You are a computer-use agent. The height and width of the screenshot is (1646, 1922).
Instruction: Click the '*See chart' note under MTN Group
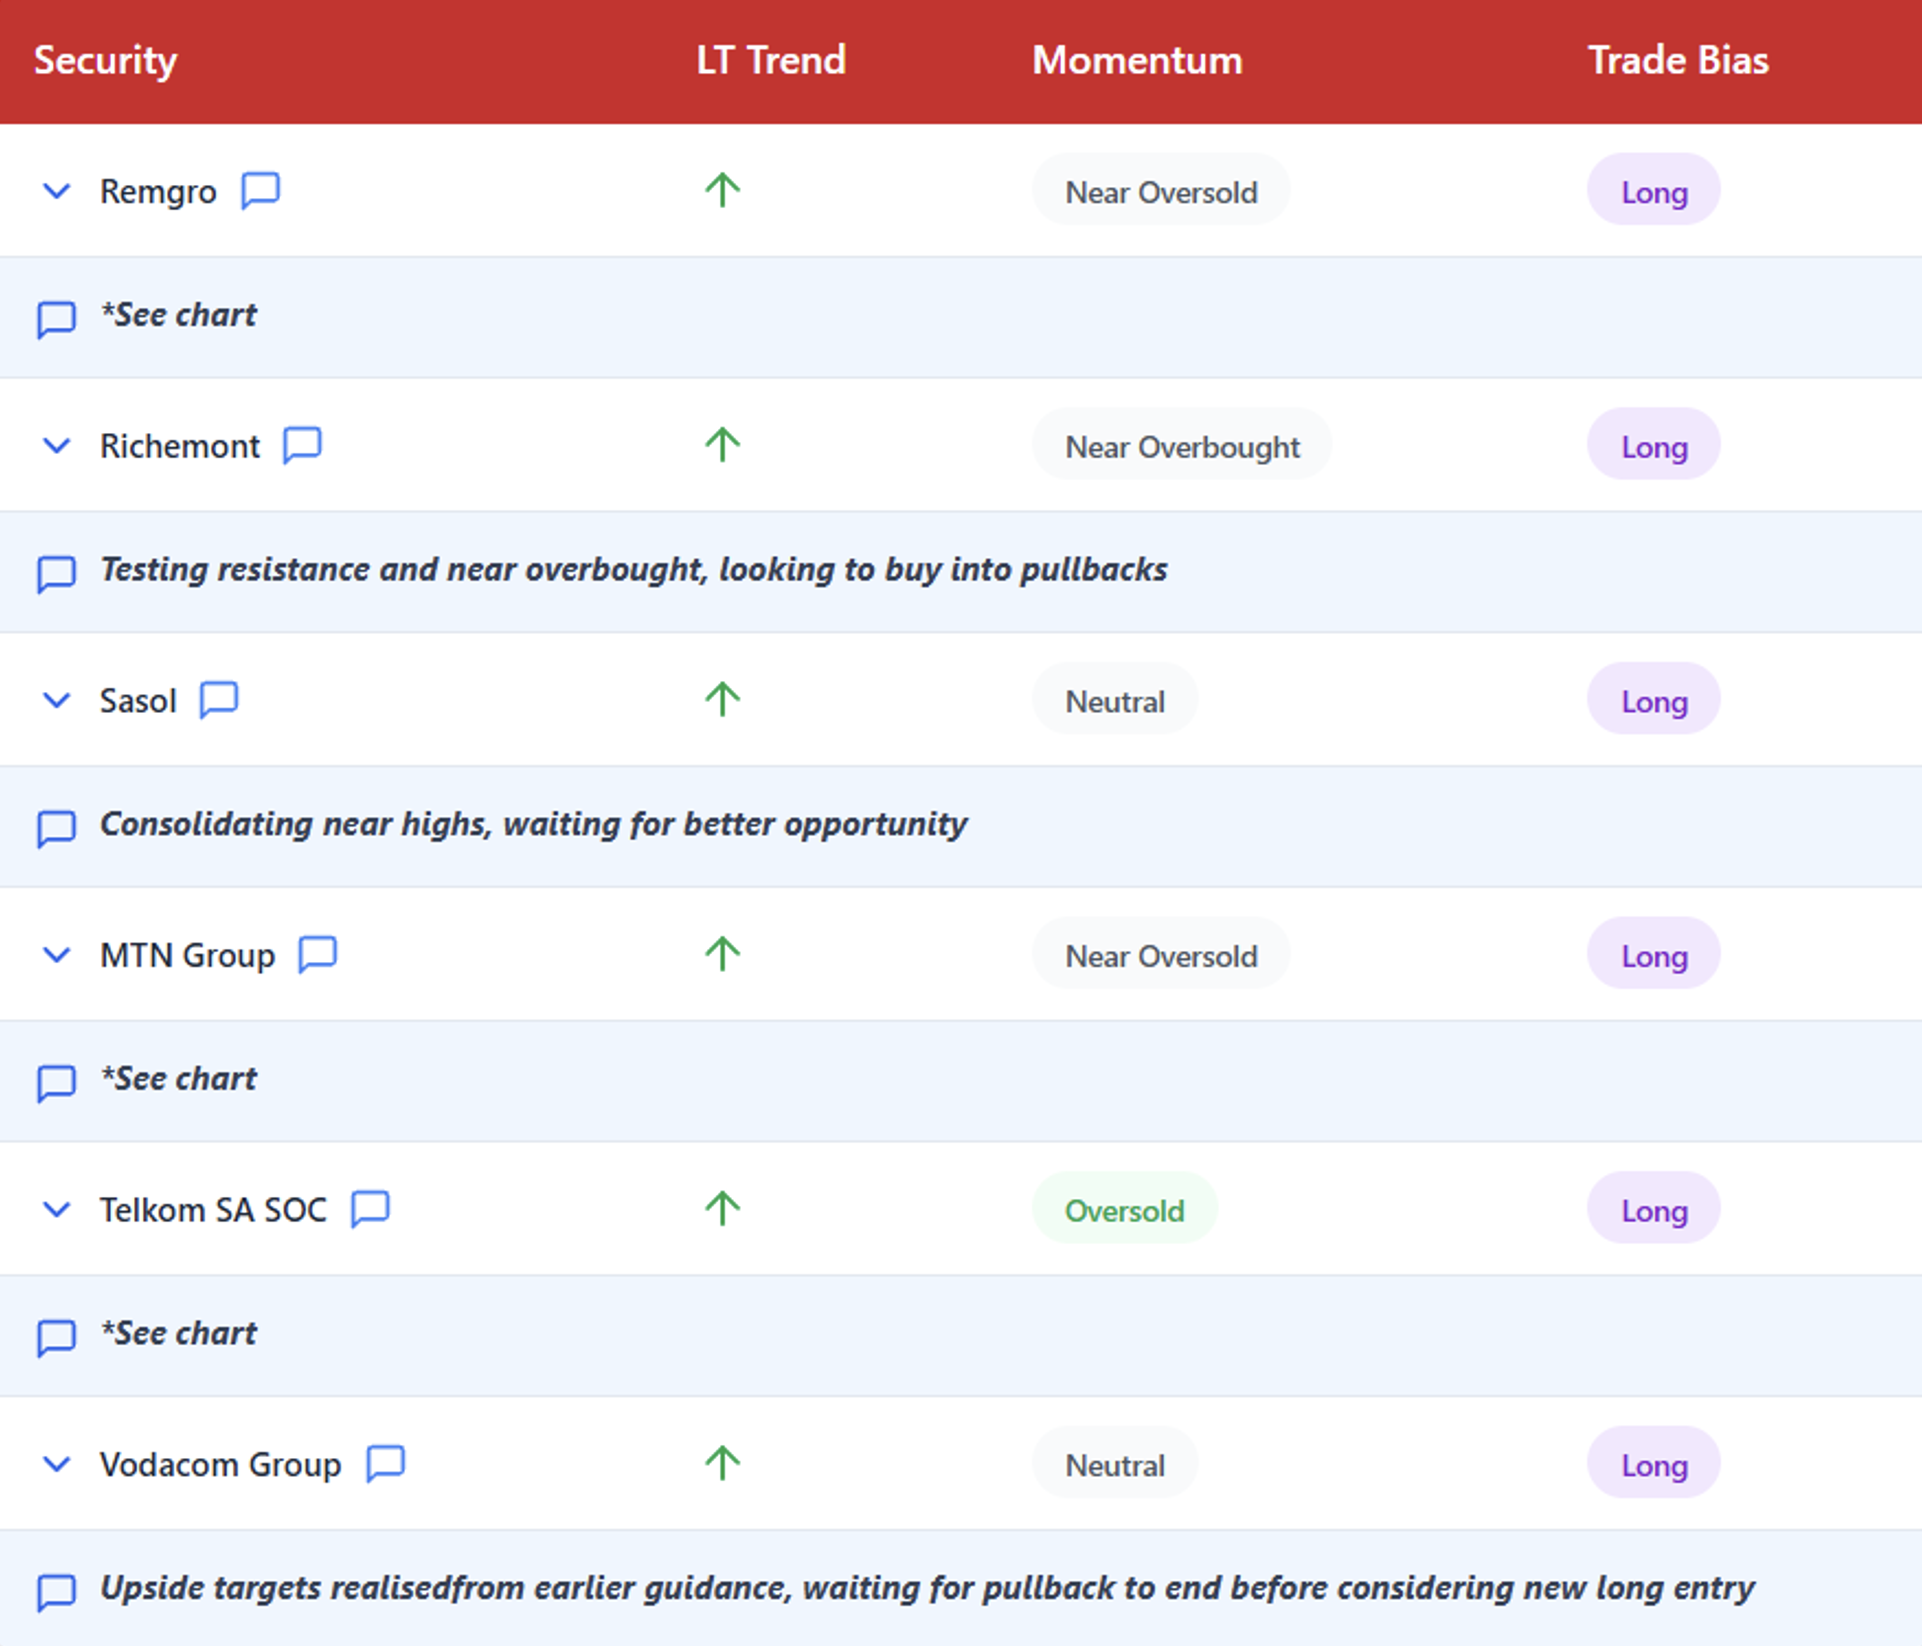click(x=178, y=1079)
